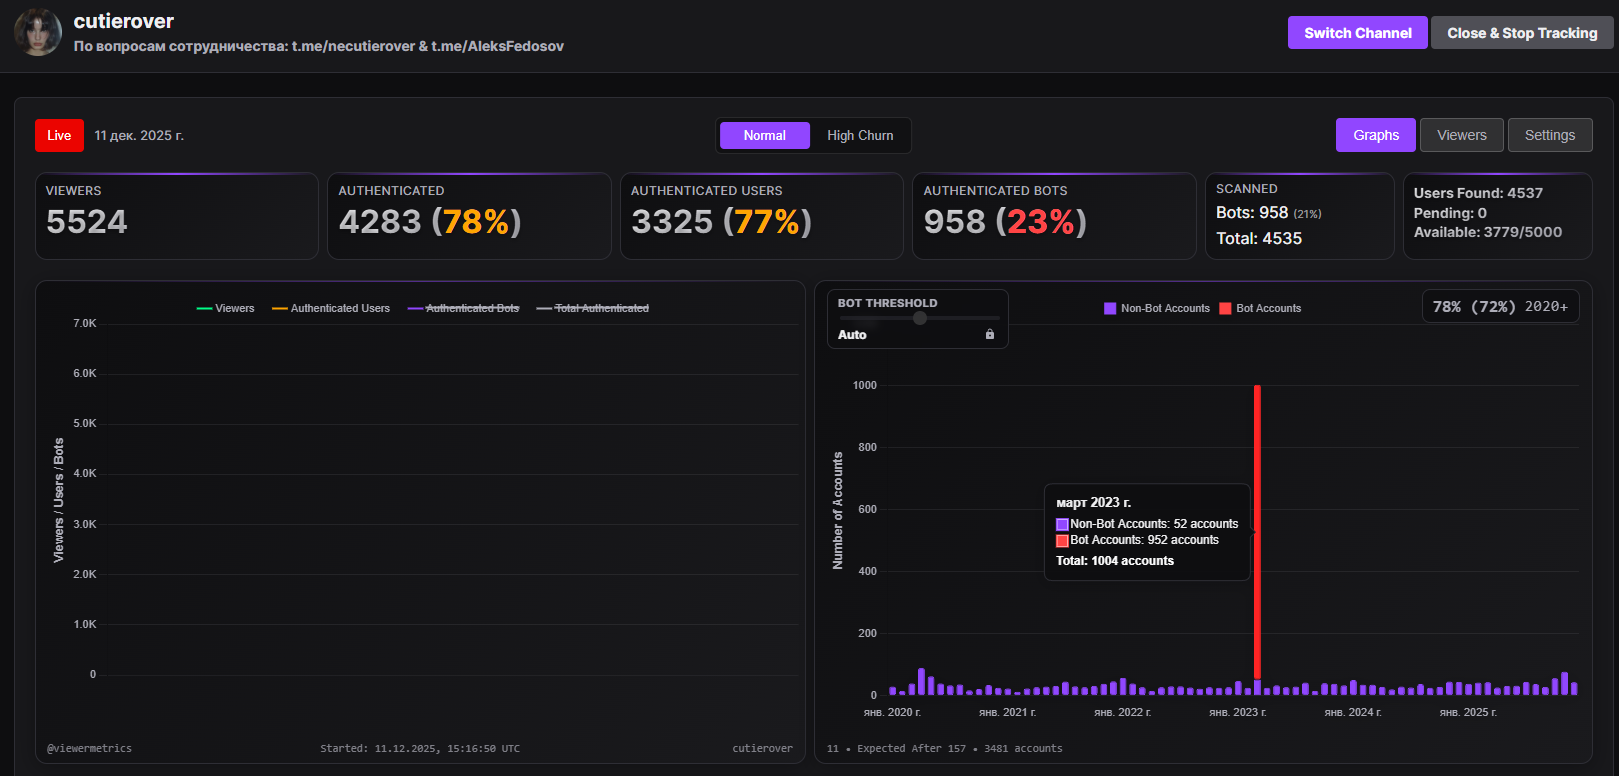Viewport: 1619px width, 776px height.
Task: Click the Bot Threshold slider handle
Action: pos(920,318)
